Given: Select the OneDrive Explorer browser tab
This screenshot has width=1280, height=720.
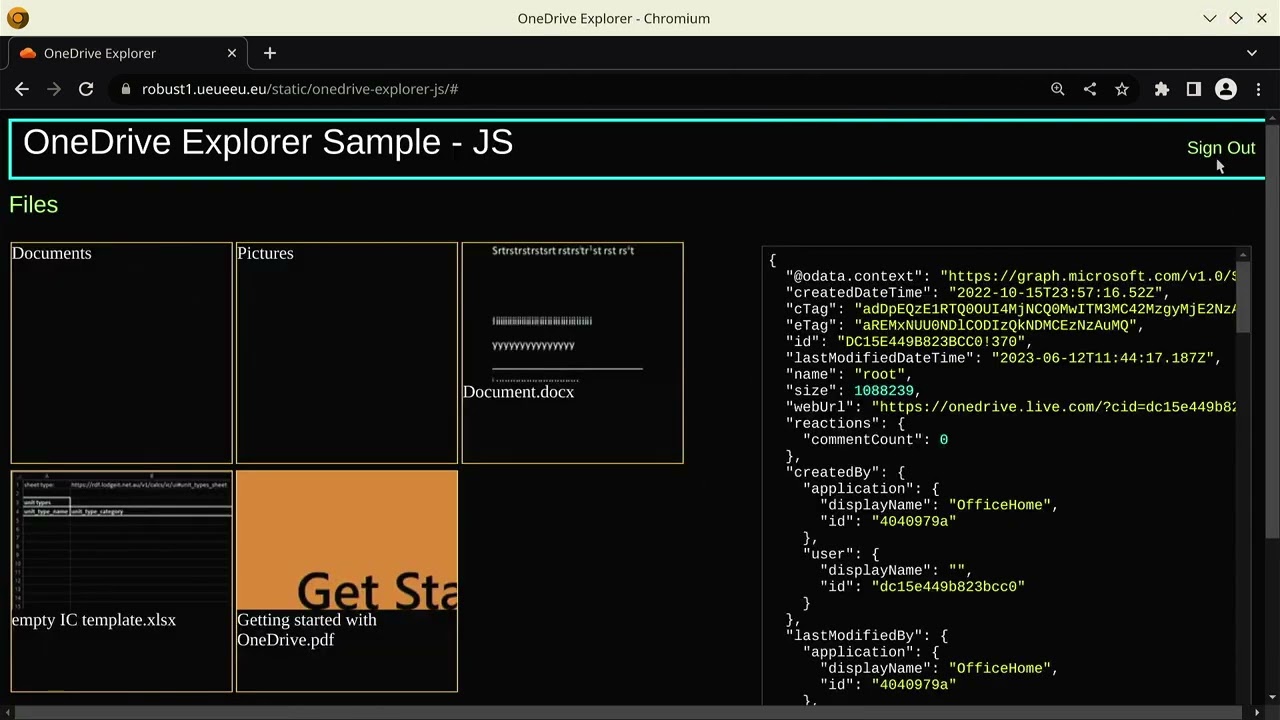Looking at the screenshot, I should tap(128, 53).
